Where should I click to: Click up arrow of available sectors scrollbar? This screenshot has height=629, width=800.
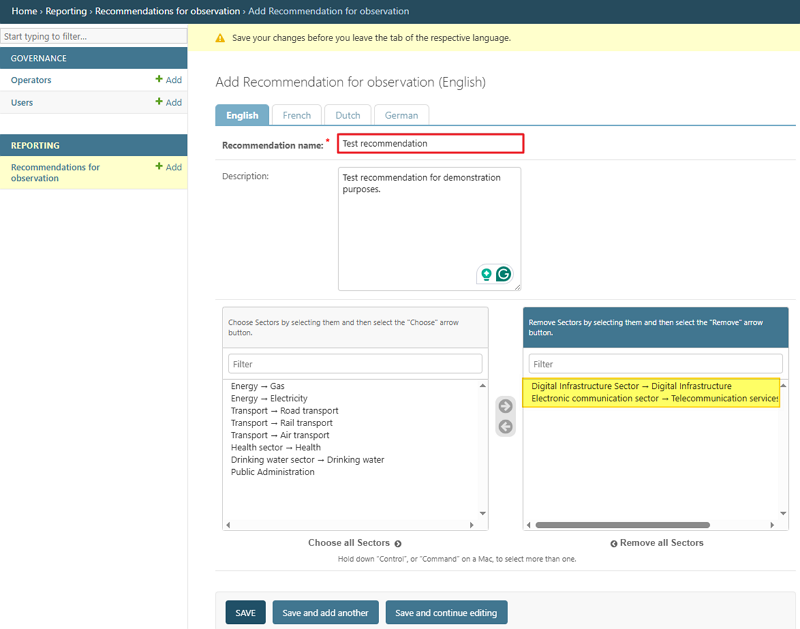click(483, 386)
